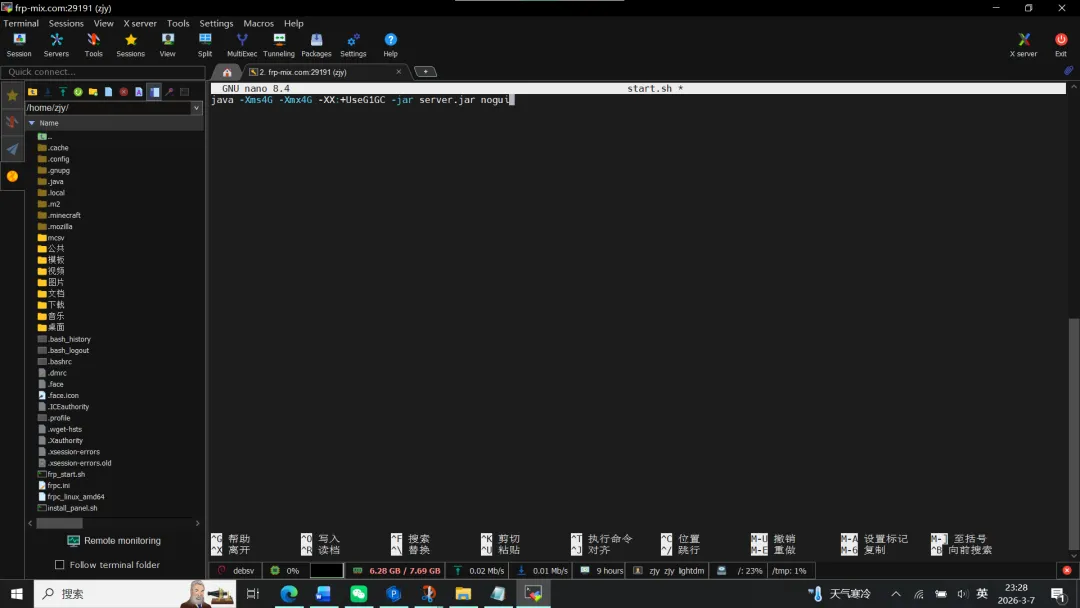Create a new file in SFTP toolbar
Image resolution: width=1080 pixels, height=608 pixels.
108,92
